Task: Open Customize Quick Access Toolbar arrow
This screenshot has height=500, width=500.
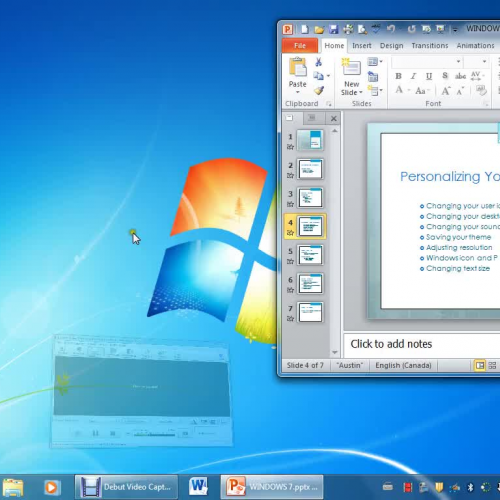Action: click(455, 30)
